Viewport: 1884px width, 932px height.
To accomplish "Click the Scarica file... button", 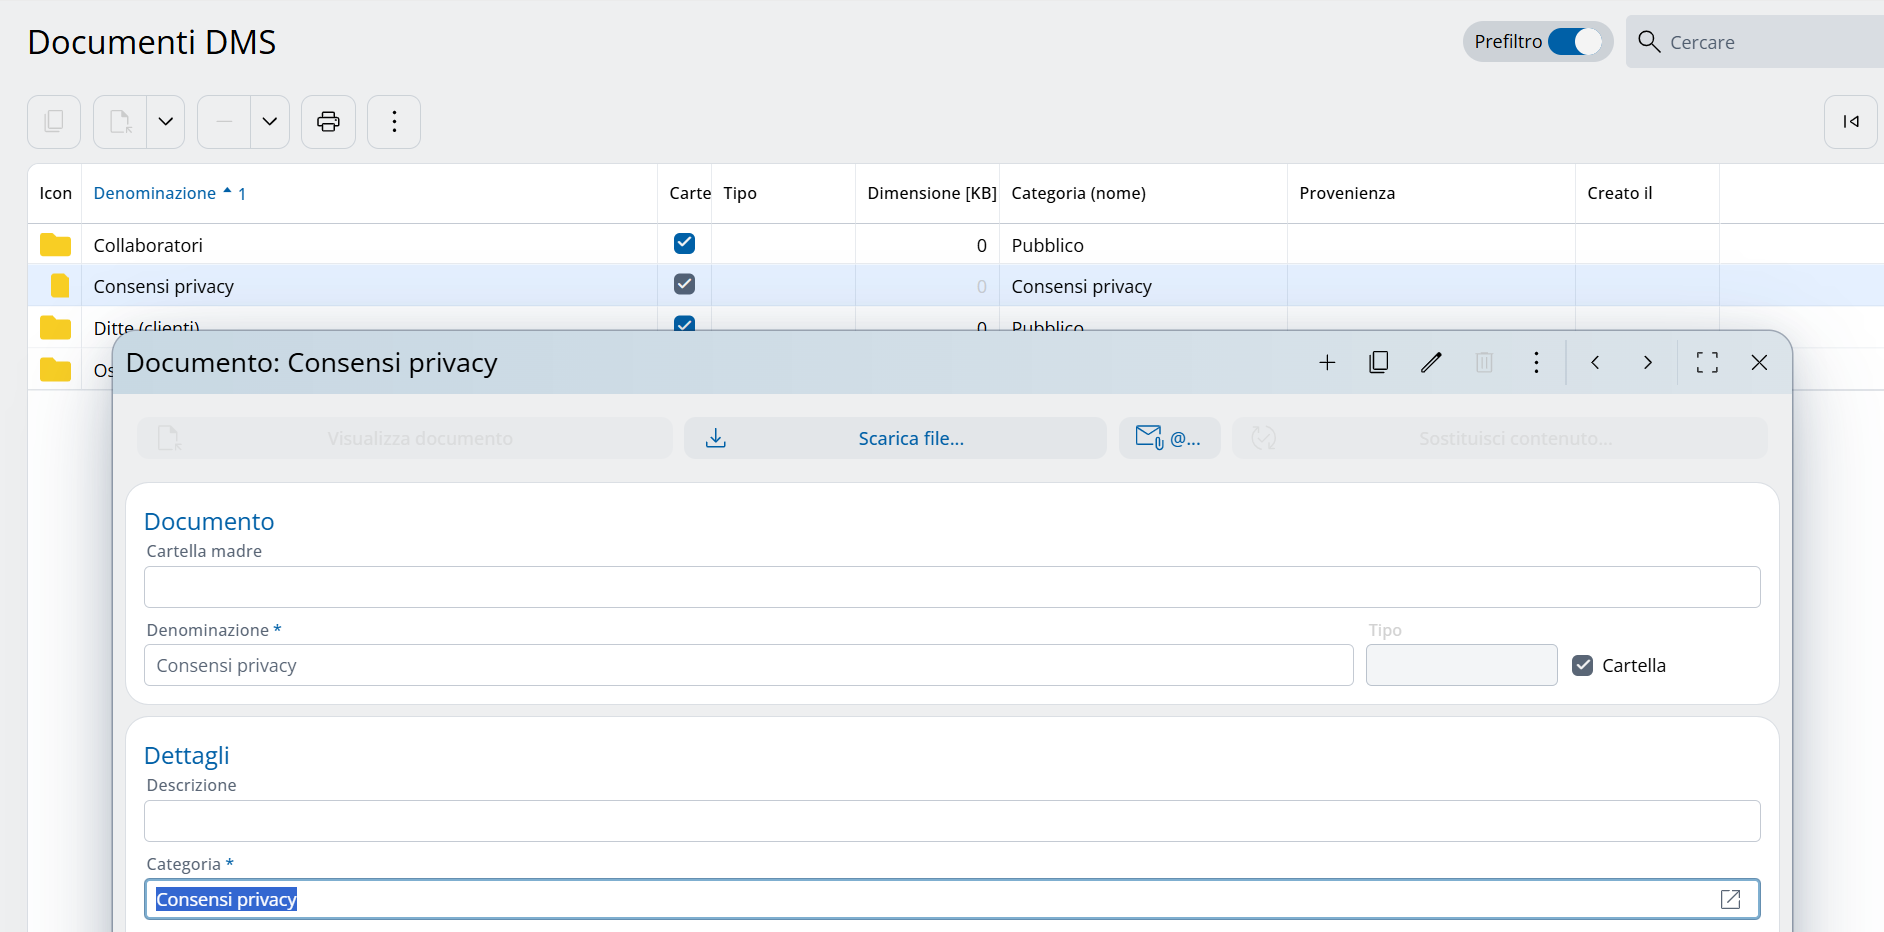I will [x=895, y=439].
